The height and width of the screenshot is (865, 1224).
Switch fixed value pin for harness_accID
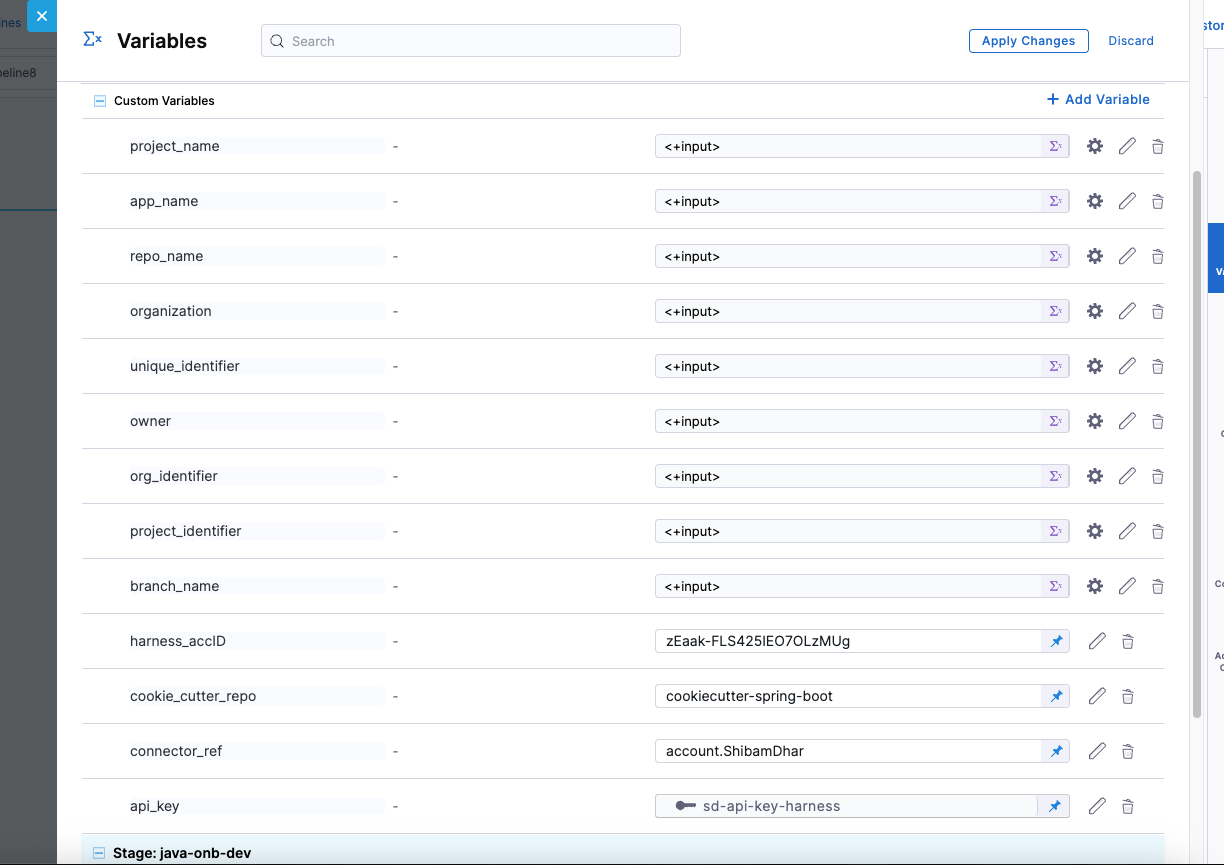pos(1056,641)
